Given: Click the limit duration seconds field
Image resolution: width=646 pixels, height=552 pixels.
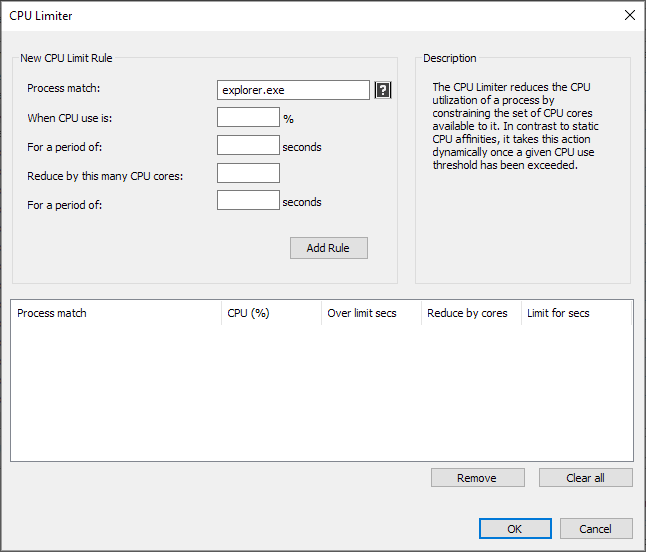Looking at the screenshot, I should (248, 200).
